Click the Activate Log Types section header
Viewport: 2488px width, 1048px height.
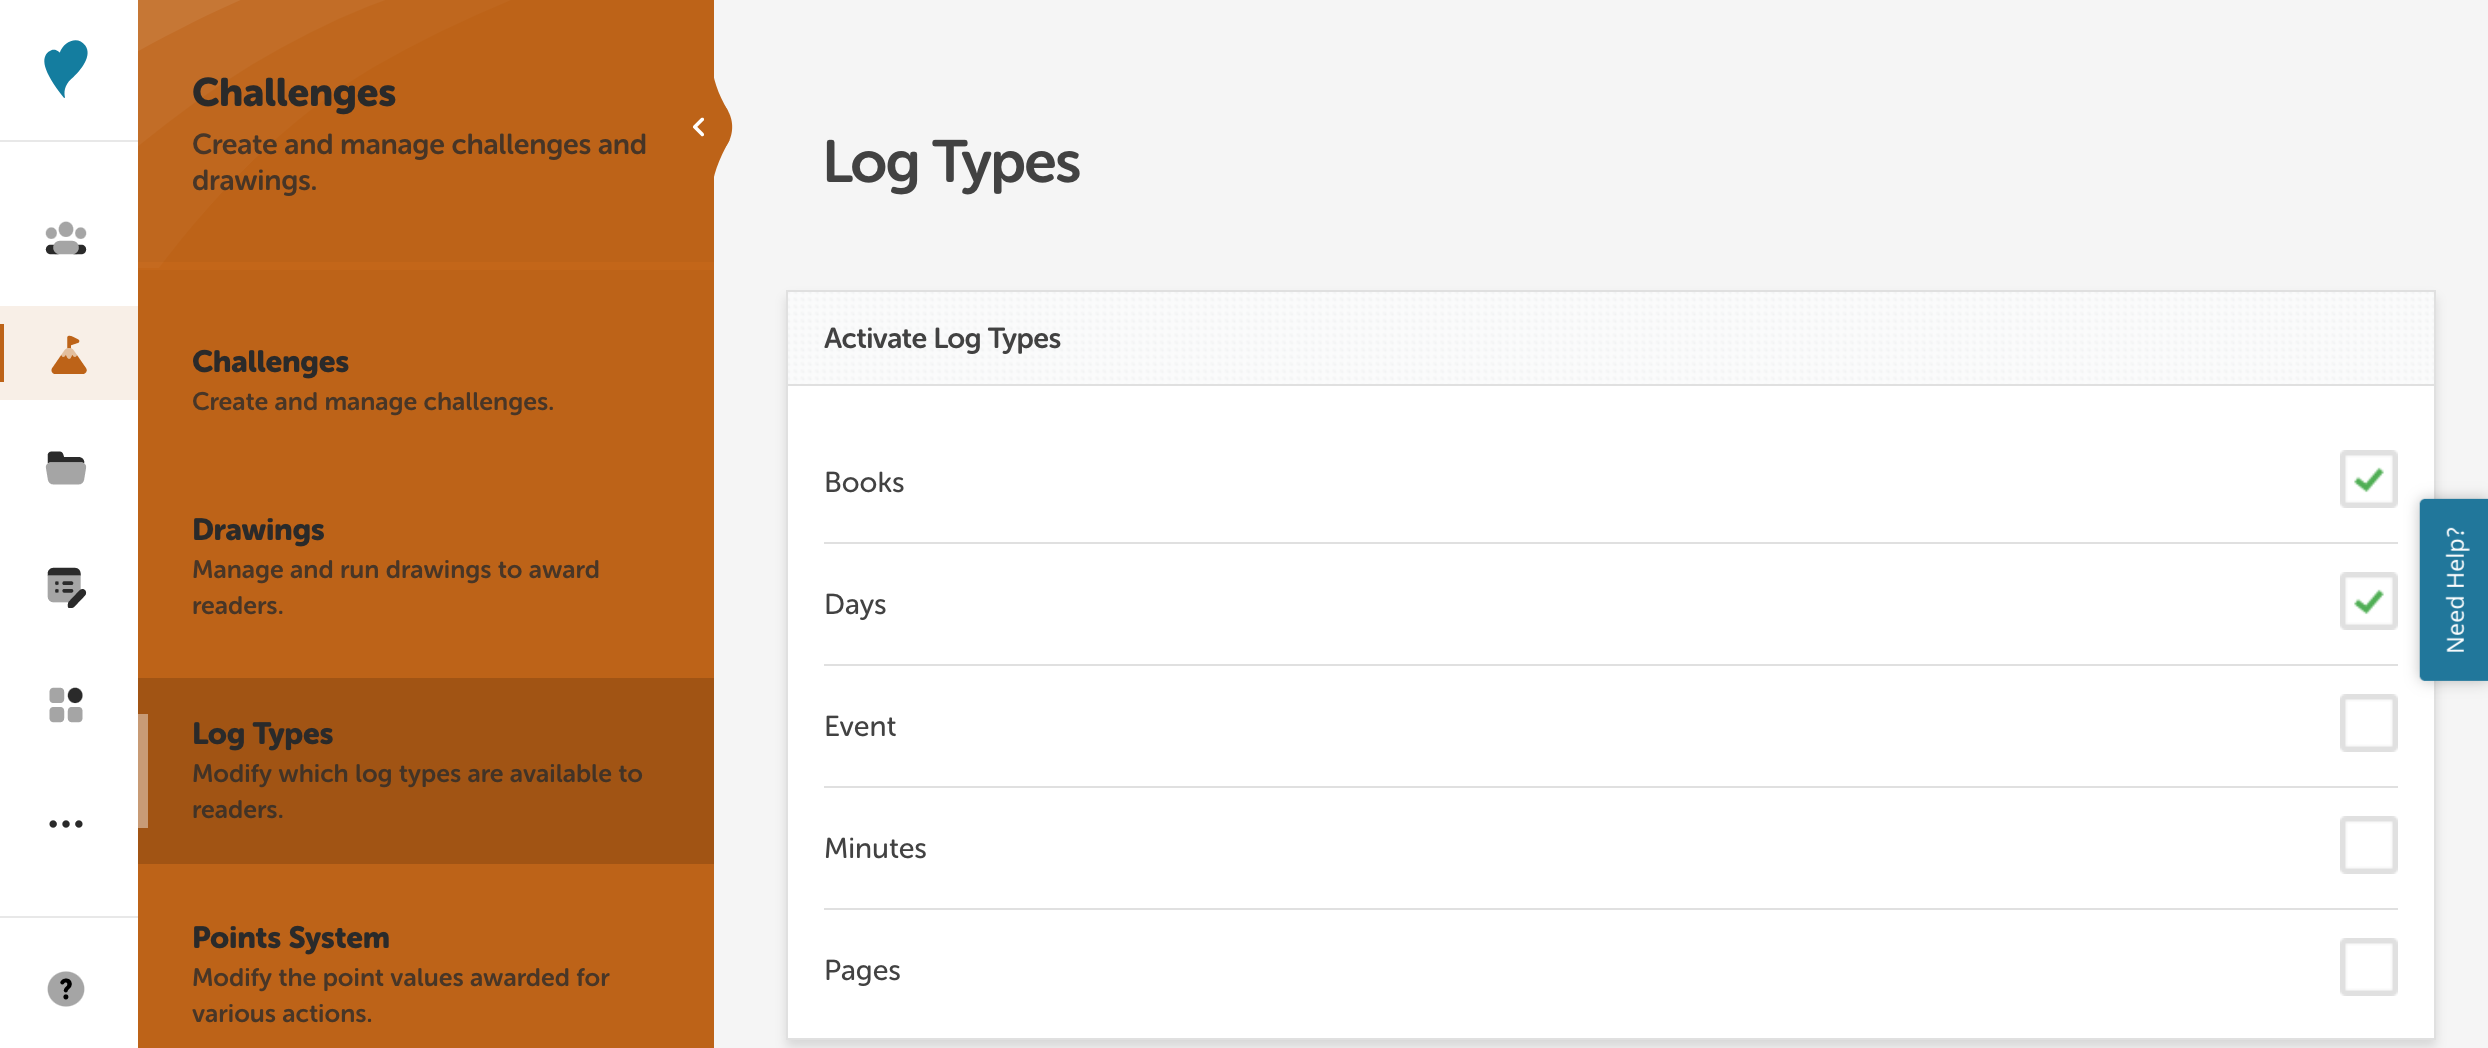[941, 338]
